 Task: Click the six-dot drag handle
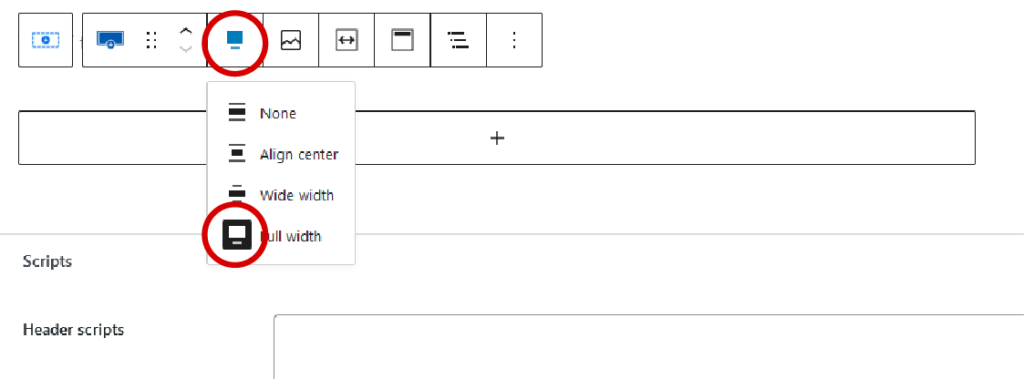pyautogui.click(x=152, y=41)
